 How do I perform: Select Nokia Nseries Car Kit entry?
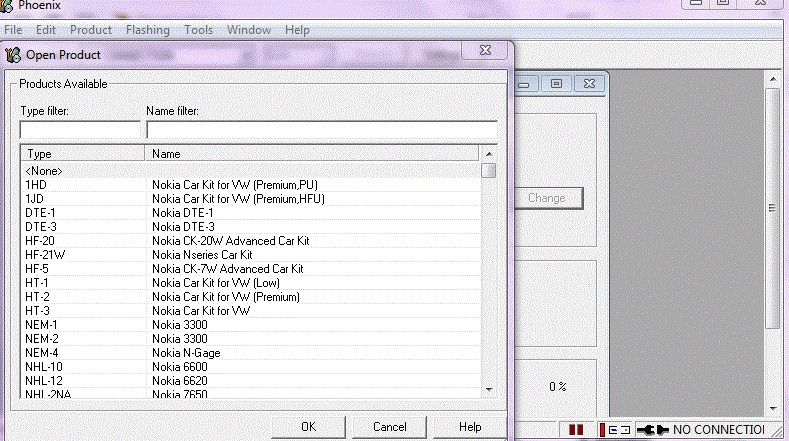pyautogui.click(x=202, y=255)
